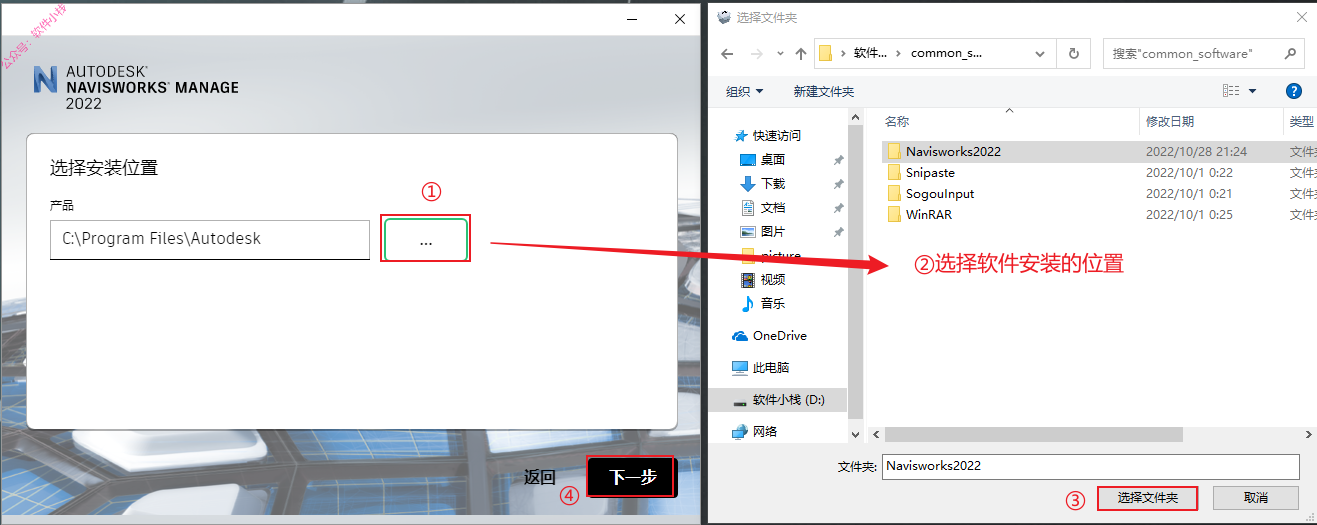Click the navigation pane scroll-down arrow
Screen dimensions: 1317x525
click(854, 436)
